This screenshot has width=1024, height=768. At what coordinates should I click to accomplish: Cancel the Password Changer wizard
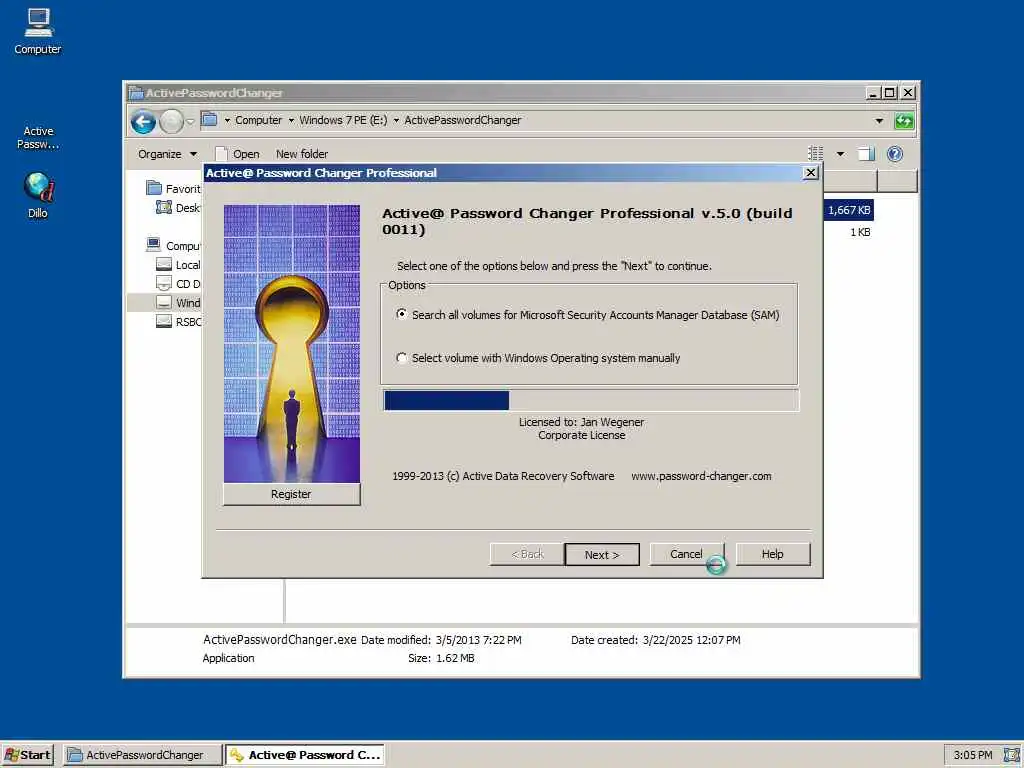pos(686,554)
